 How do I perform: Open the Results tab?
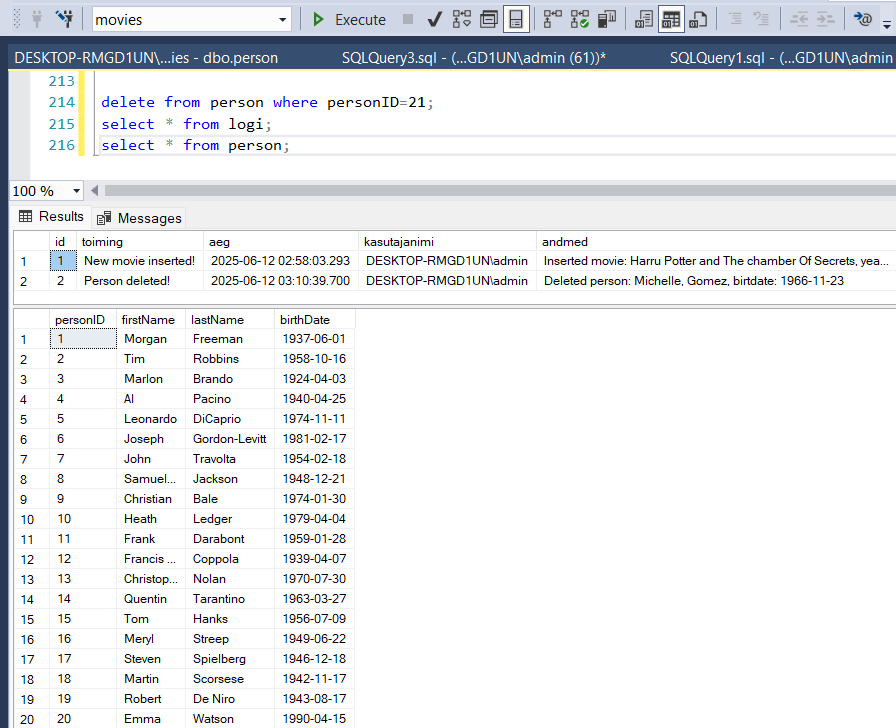click(x=51, y=217)
